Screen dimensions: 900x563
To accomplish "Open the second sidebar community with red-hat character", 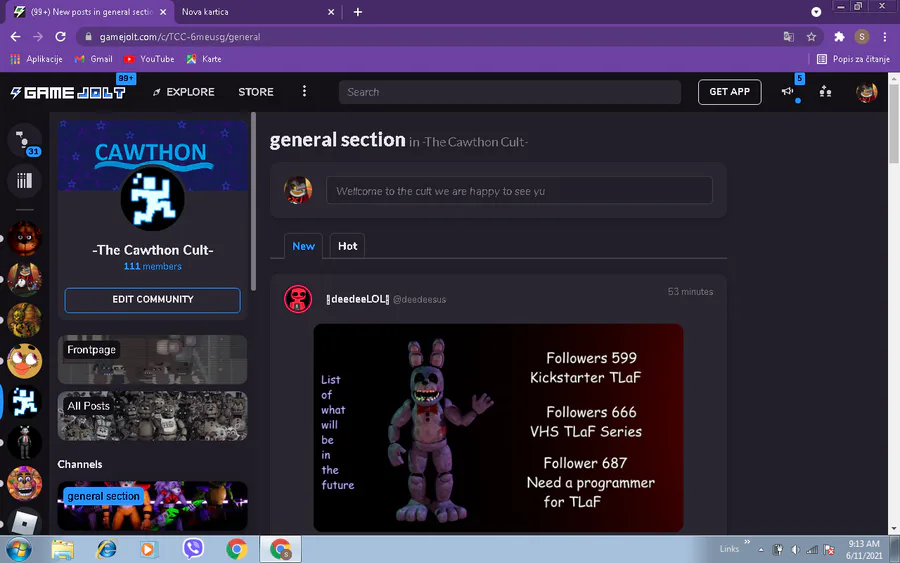I will (x=24, y=279).
